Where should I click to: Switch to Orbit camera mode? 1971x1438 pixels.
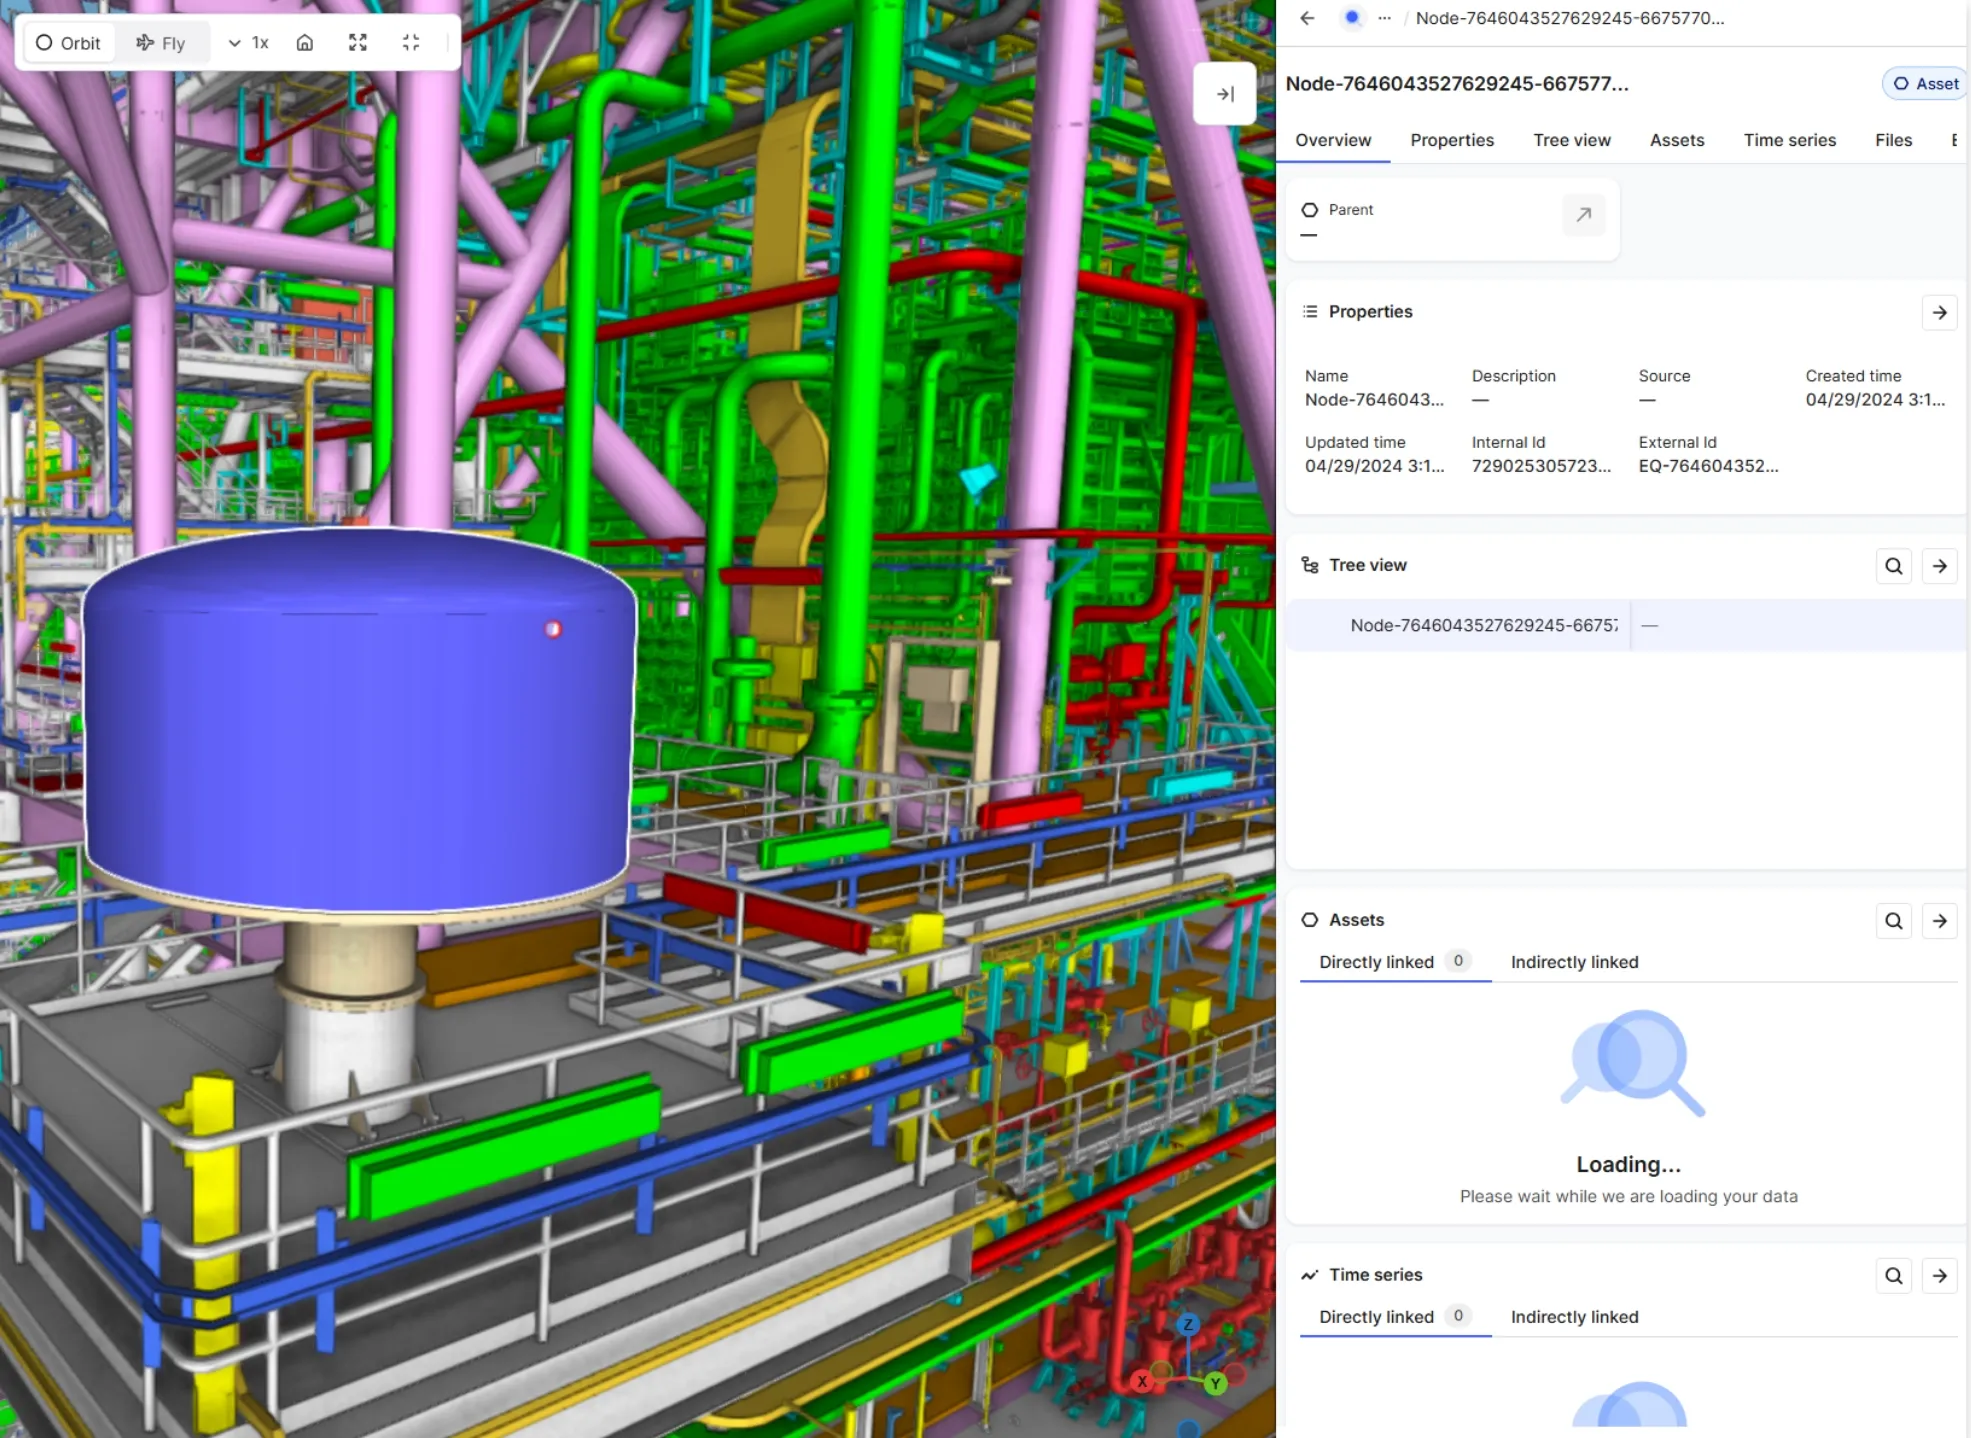tap(68, 43)
